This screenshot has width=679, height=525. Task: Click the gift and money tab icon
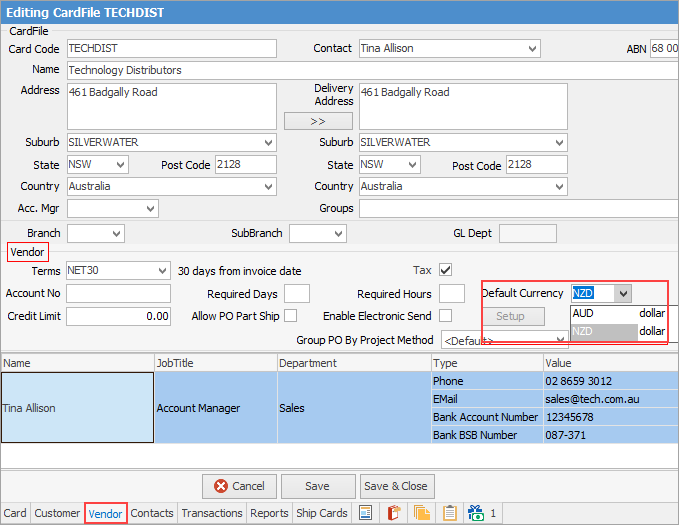point(477,513)
